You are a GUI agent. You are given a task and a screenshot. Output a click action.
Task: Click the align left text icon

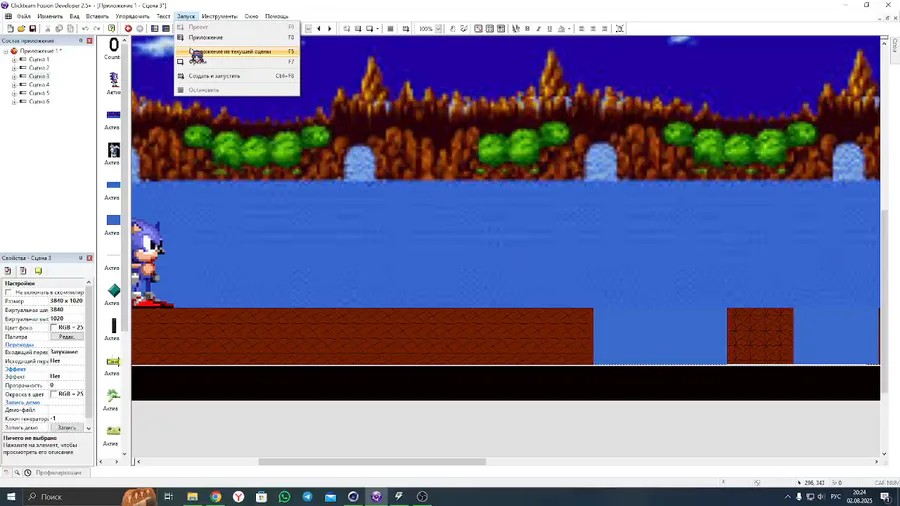point(581,29)
